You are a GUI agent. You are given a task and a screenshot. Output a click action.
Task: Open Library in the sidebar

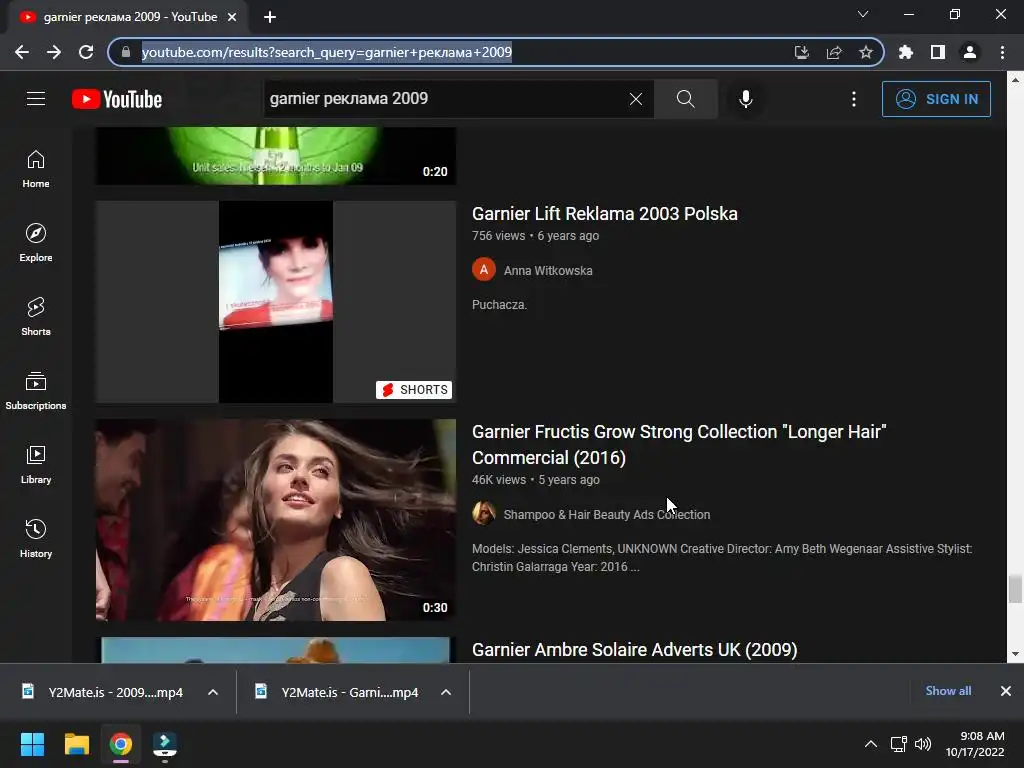click(x=36, y=464)
